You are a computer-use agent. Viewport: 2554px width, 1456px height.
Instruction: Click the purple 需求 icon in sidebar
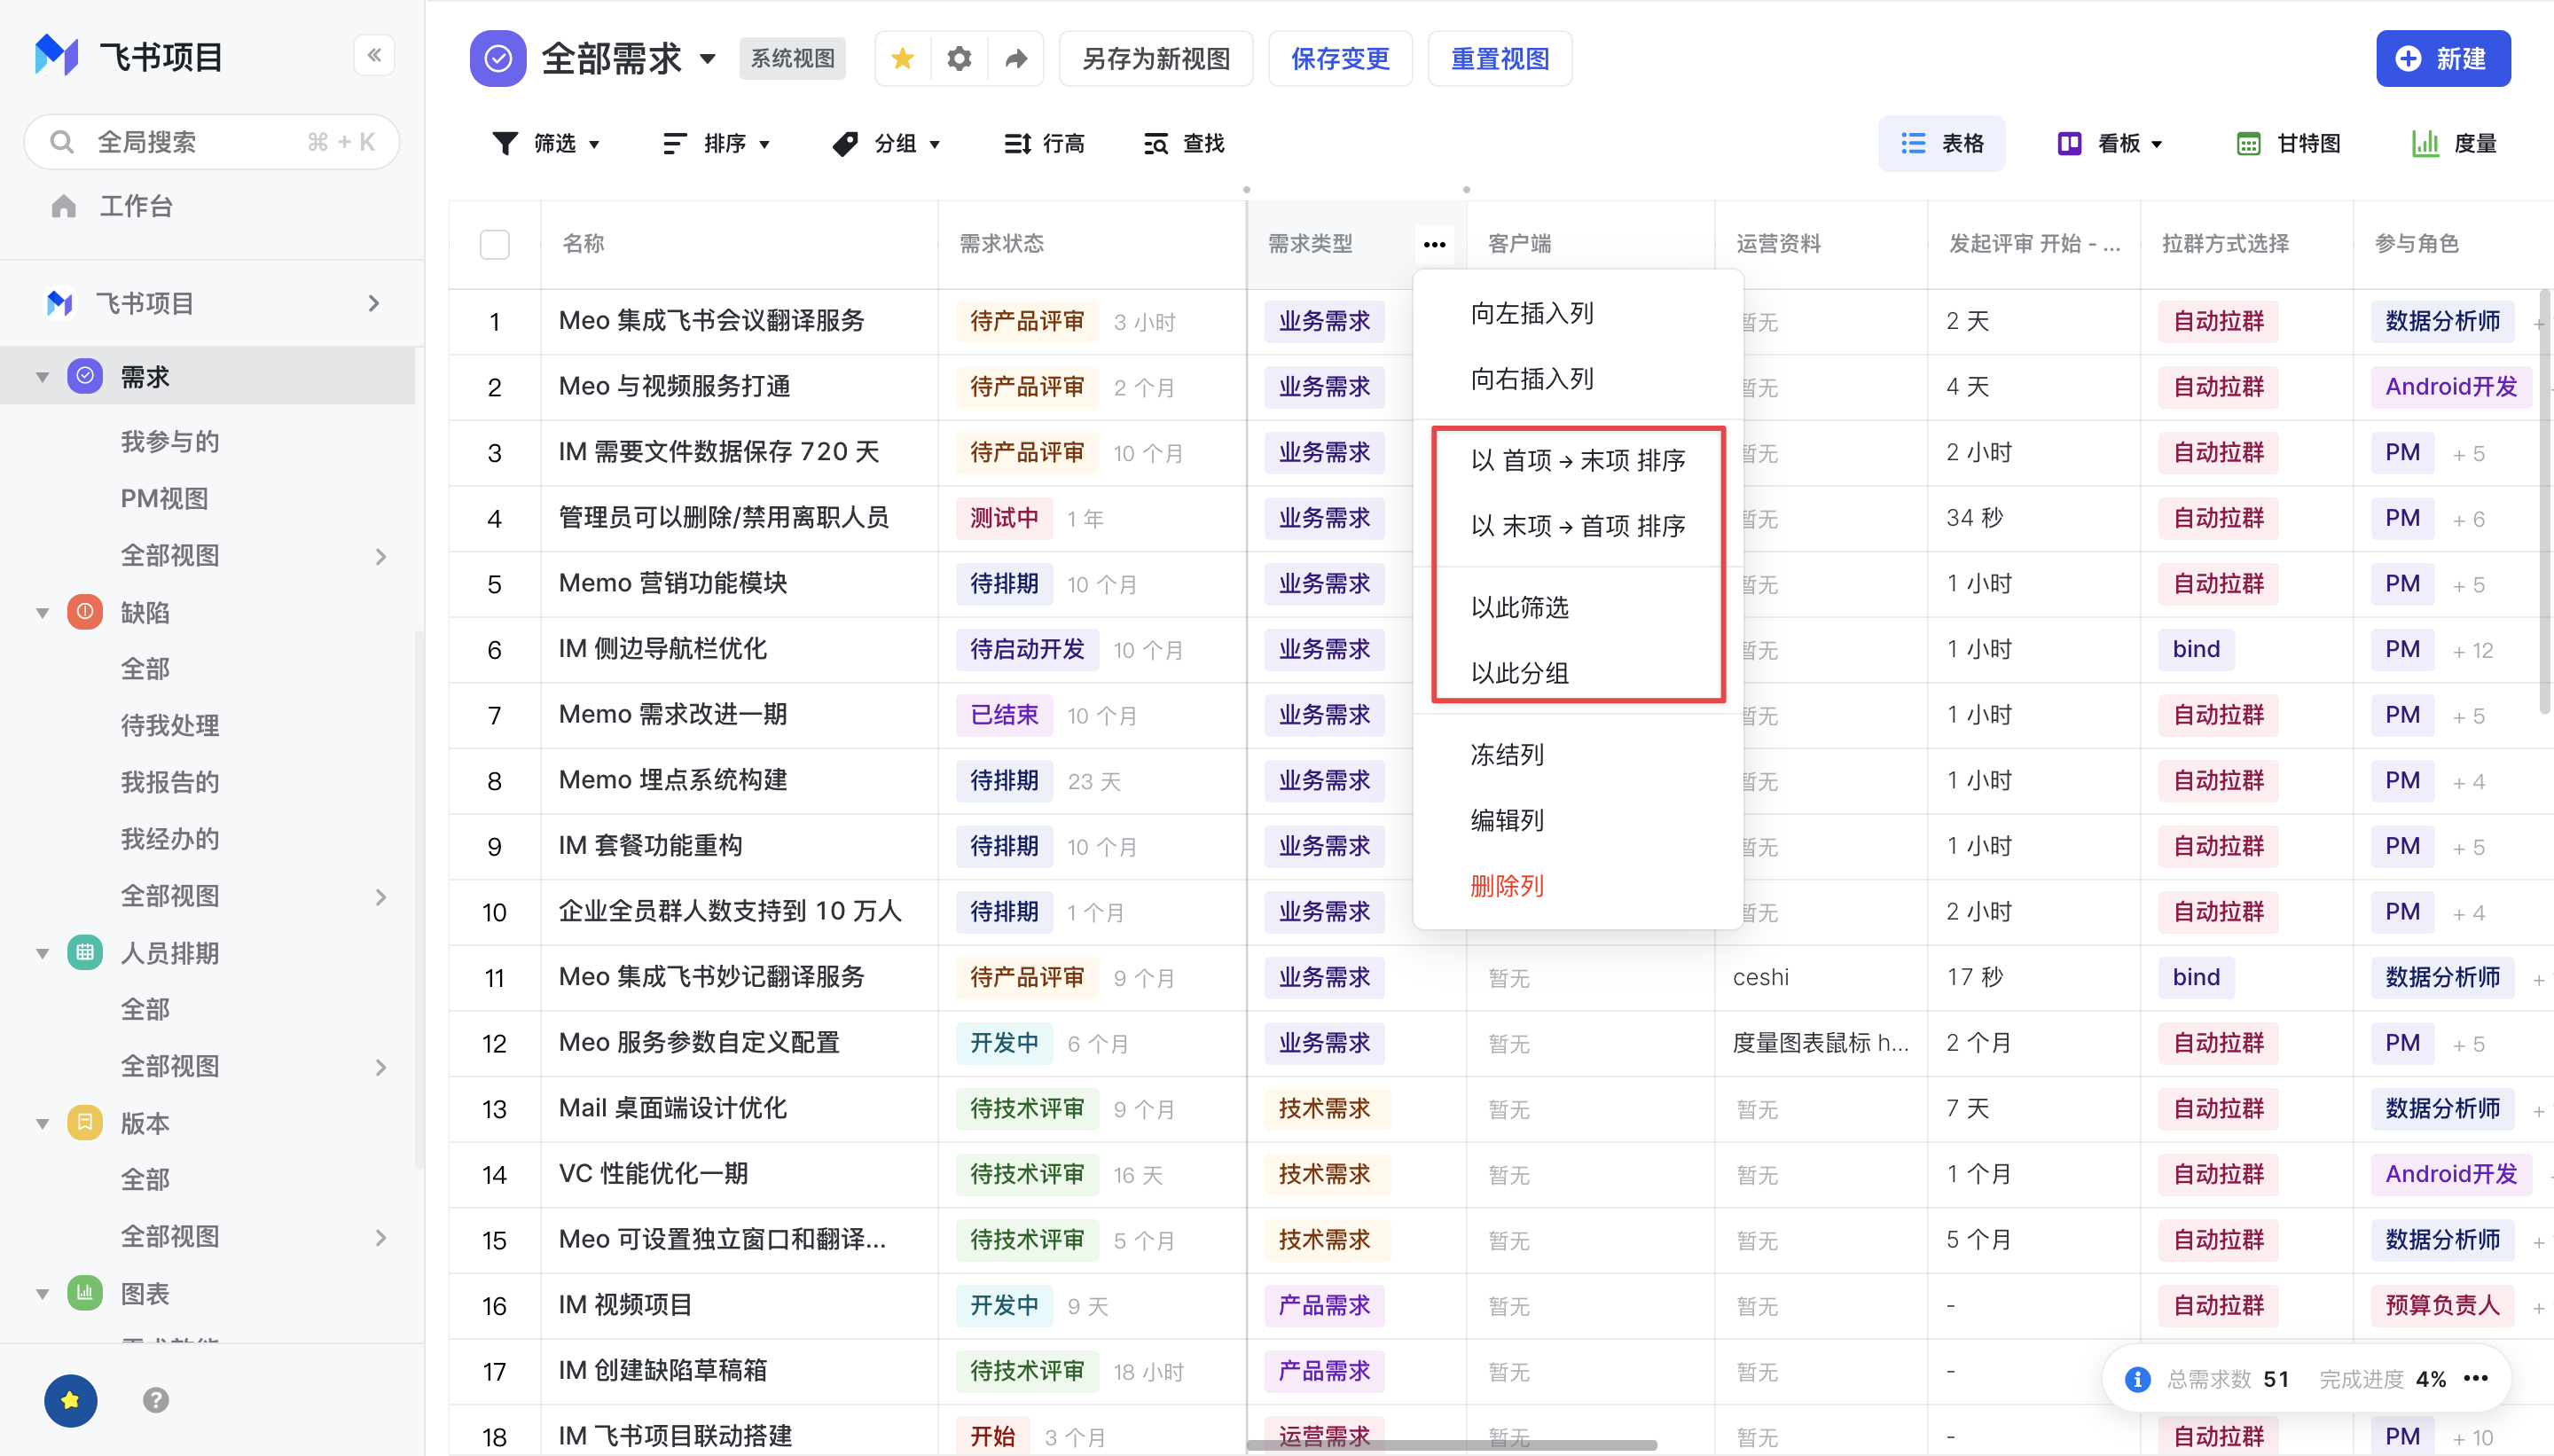tap(85, 376)
